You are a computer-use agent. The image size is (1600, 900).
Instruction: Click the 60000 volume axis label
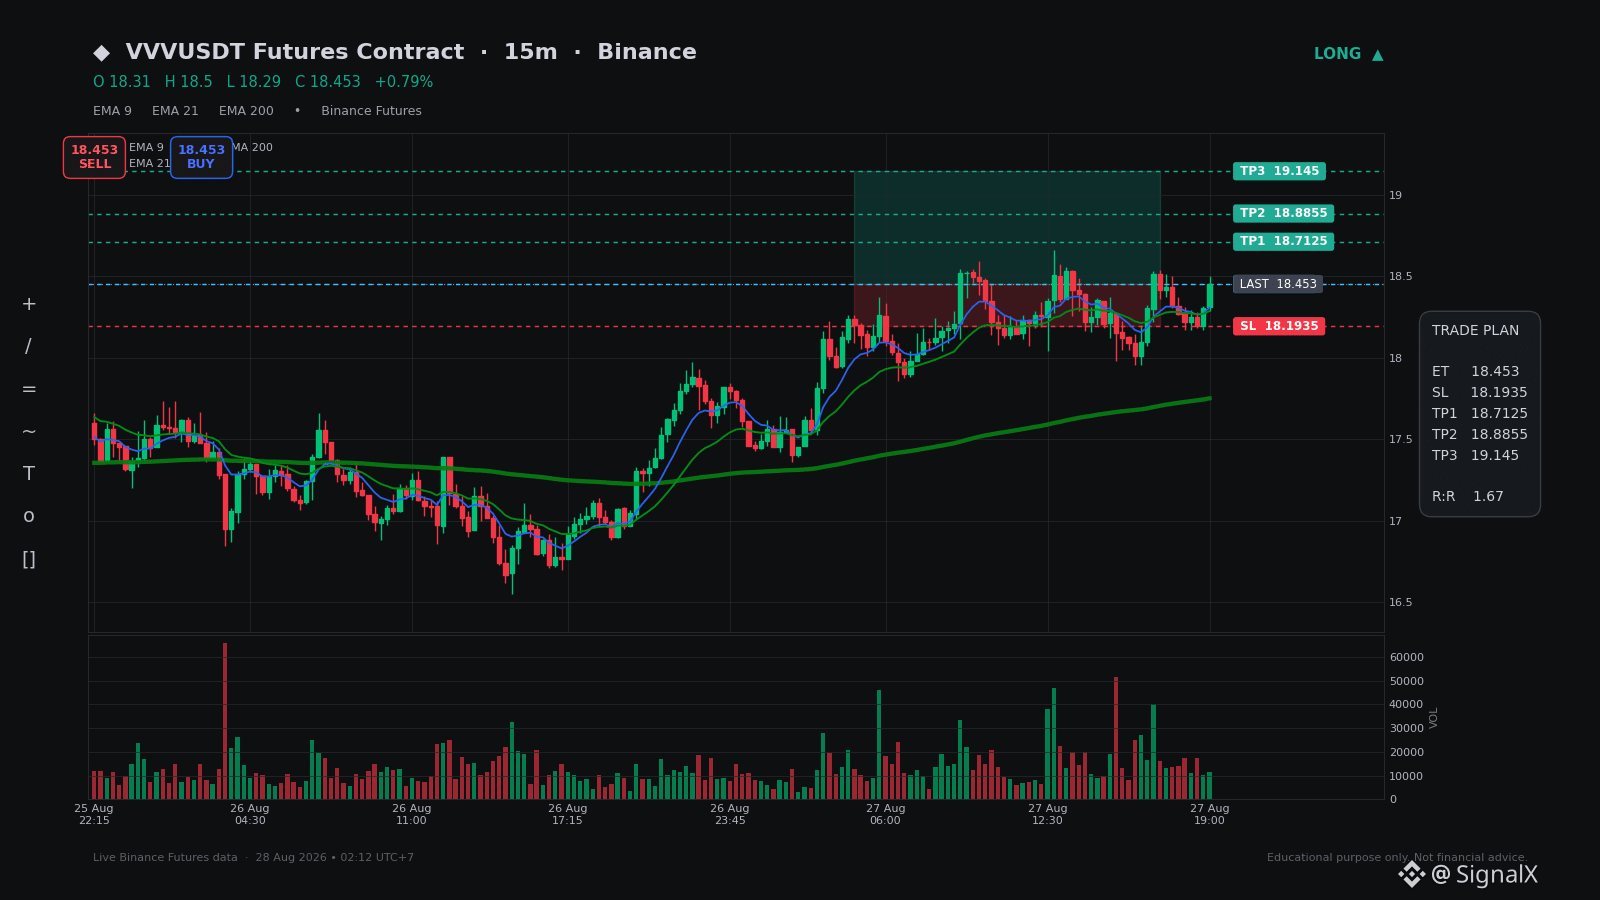click(x=1407, y=658)
